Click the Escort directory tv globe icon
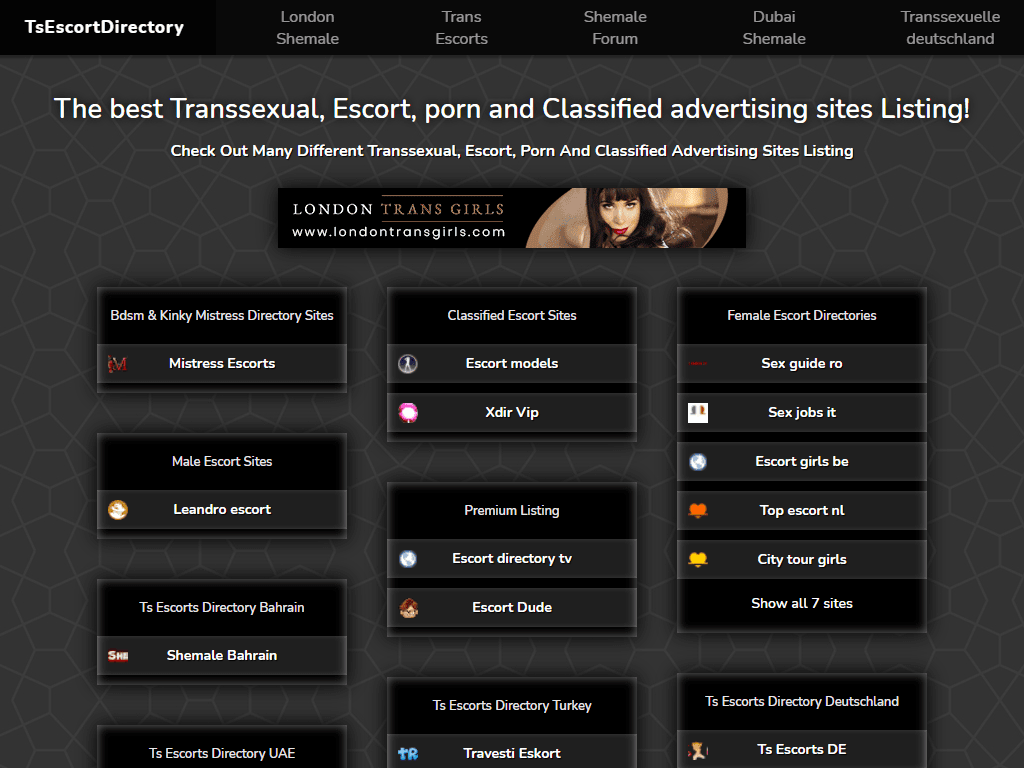The width and height of the screenshot is (1024, 768). (x=408, y=559)
